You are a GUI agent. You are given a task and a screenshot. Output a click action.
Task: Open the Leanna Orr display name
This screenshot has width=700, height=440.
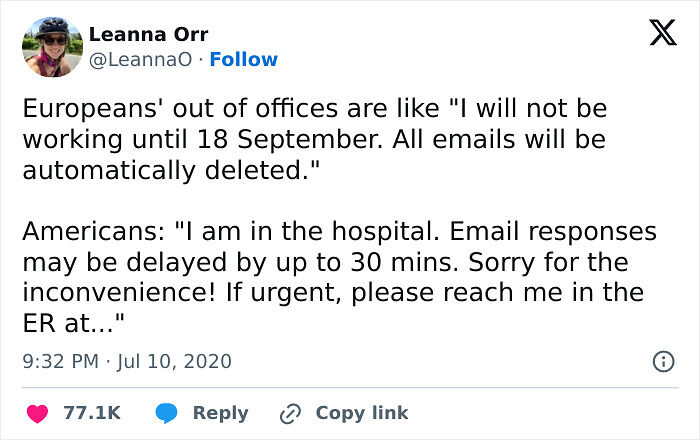coord(149,34)
